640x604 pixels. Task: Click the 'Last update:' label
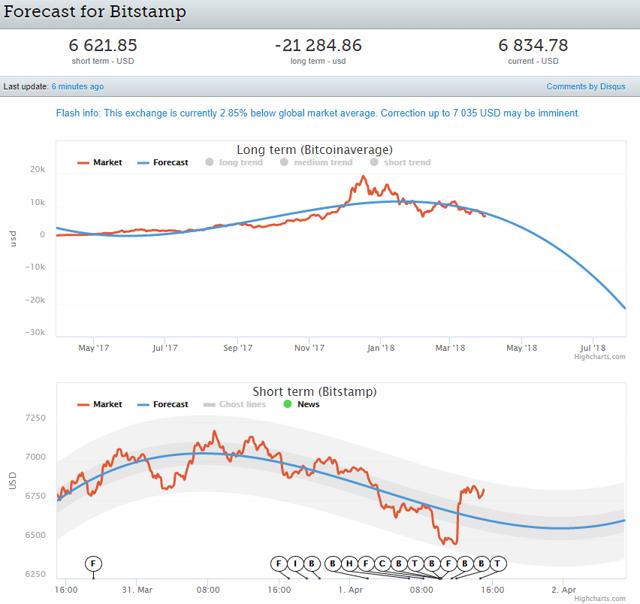pos(26,87)
